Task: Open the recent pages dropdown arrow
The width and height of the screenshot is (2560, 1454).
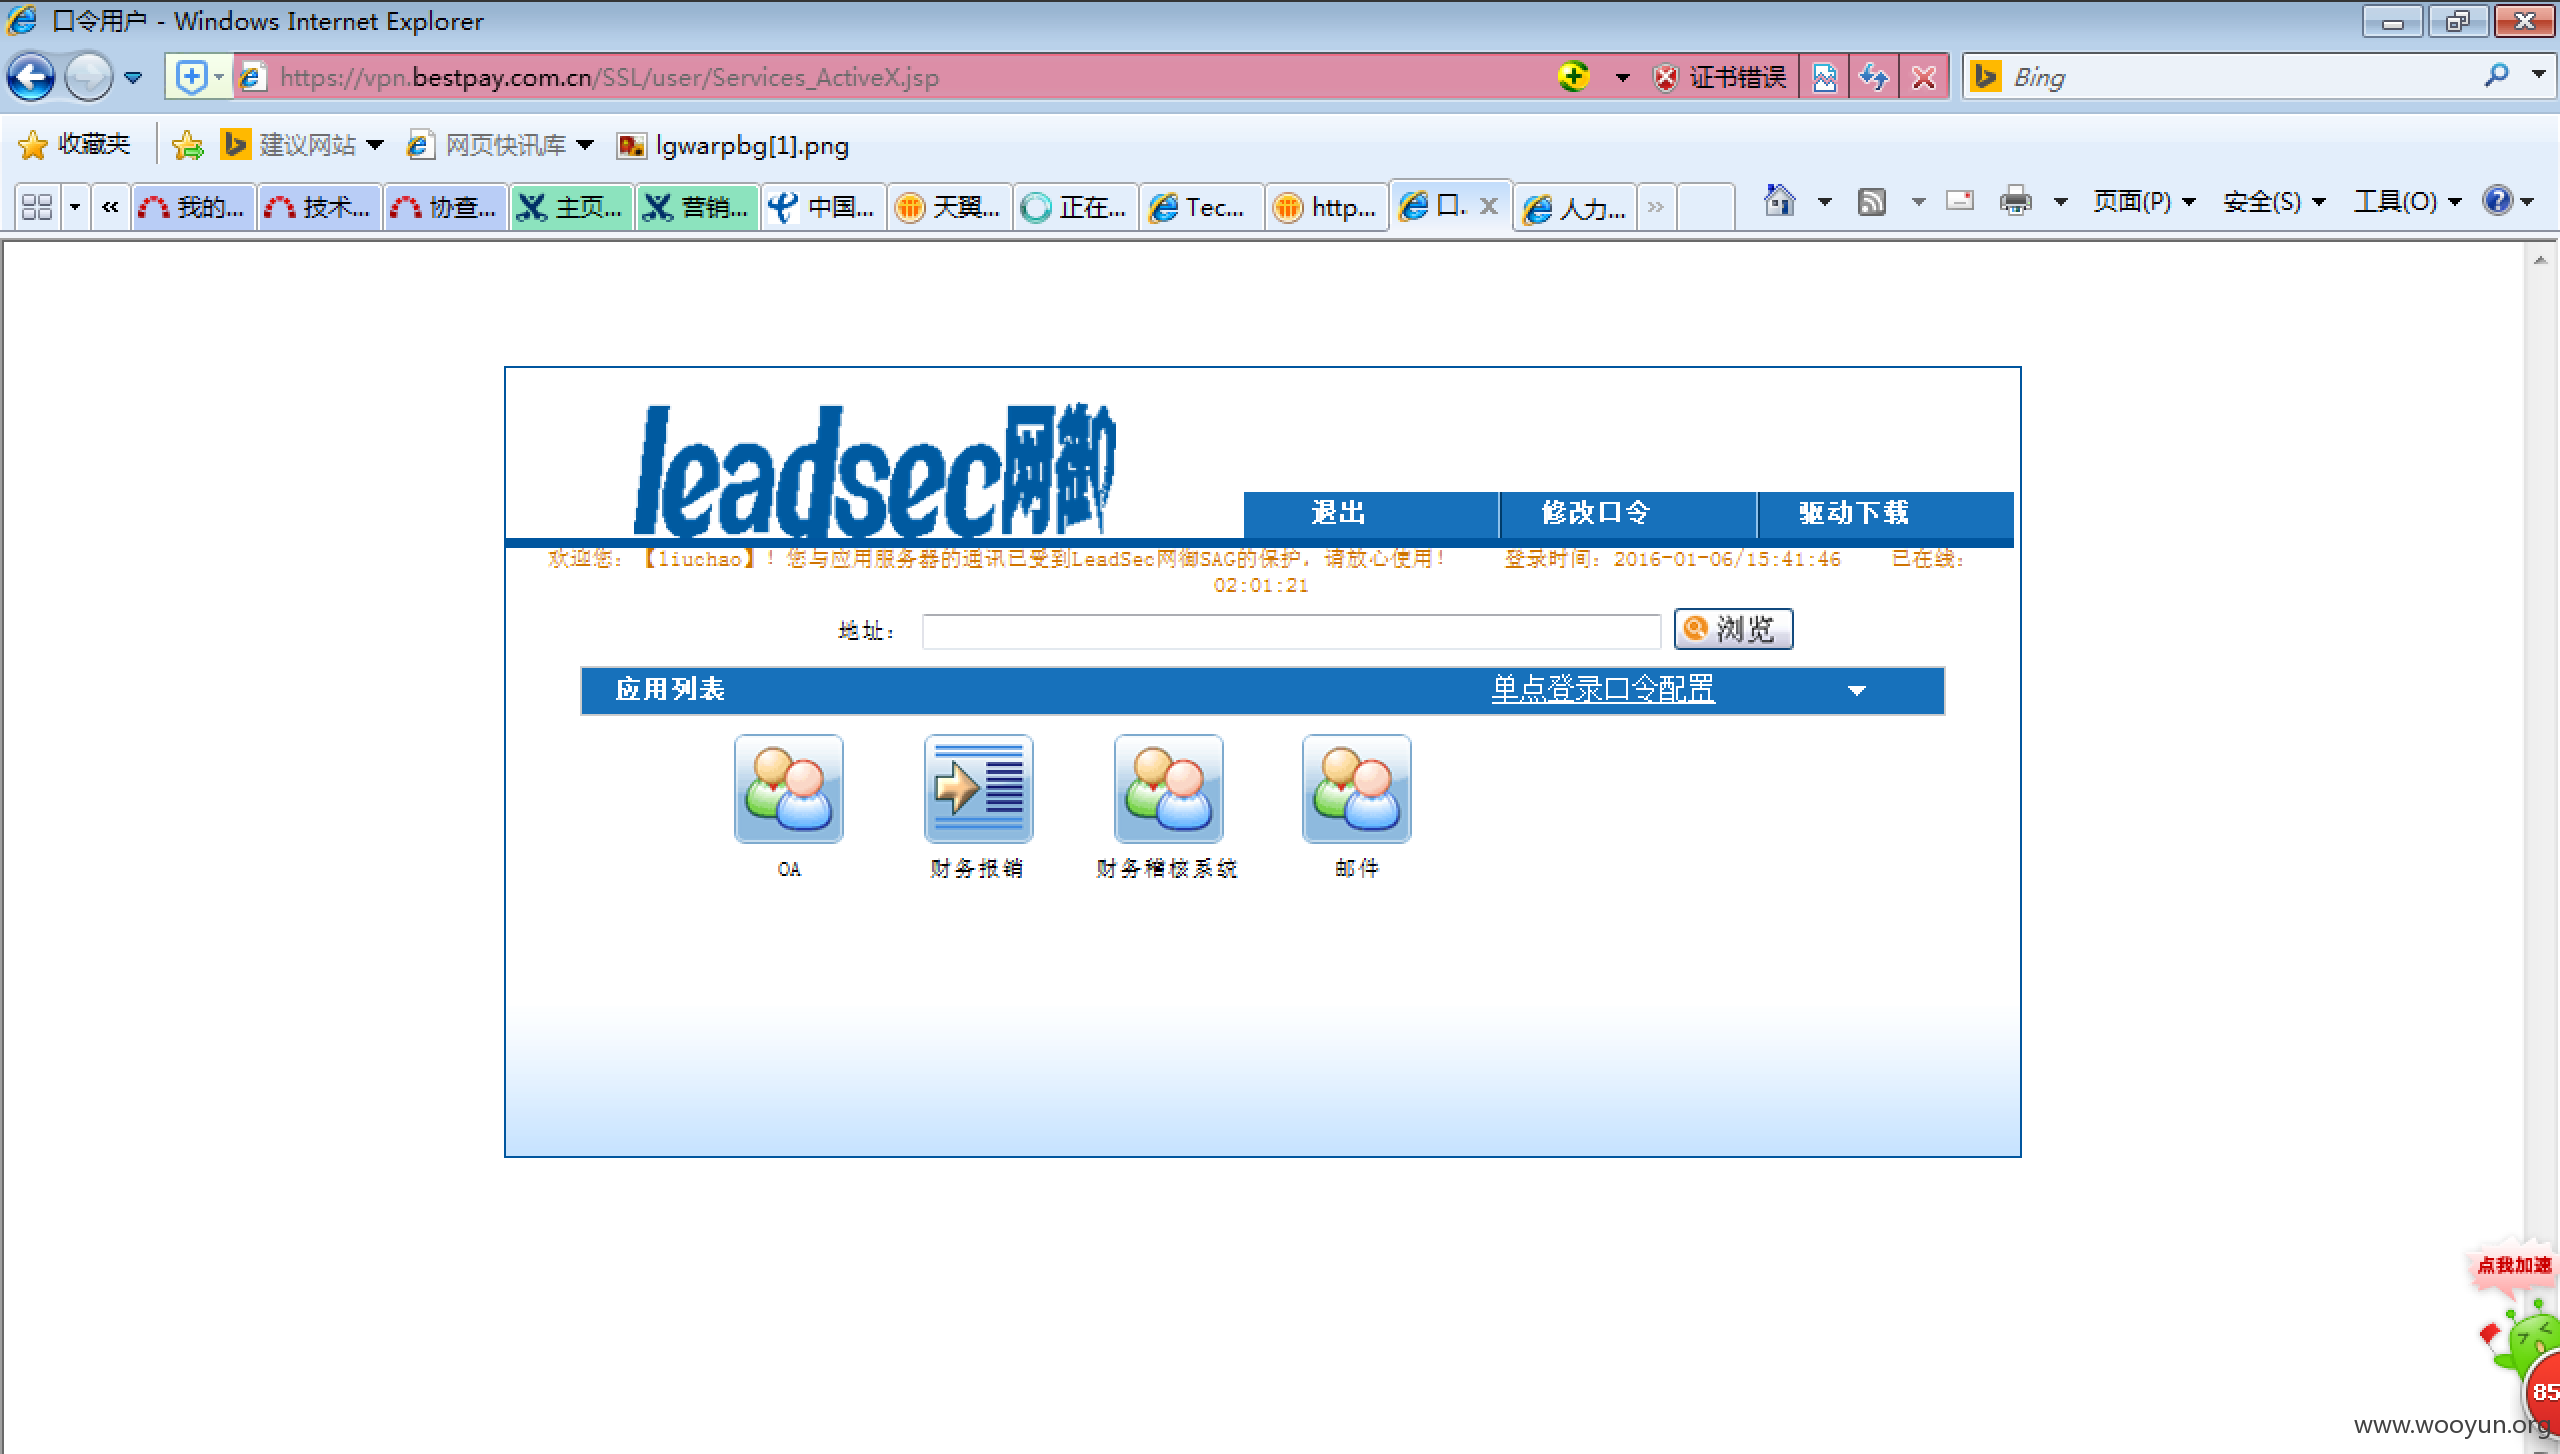Action: pyautogui.click(x=133, y=77)
